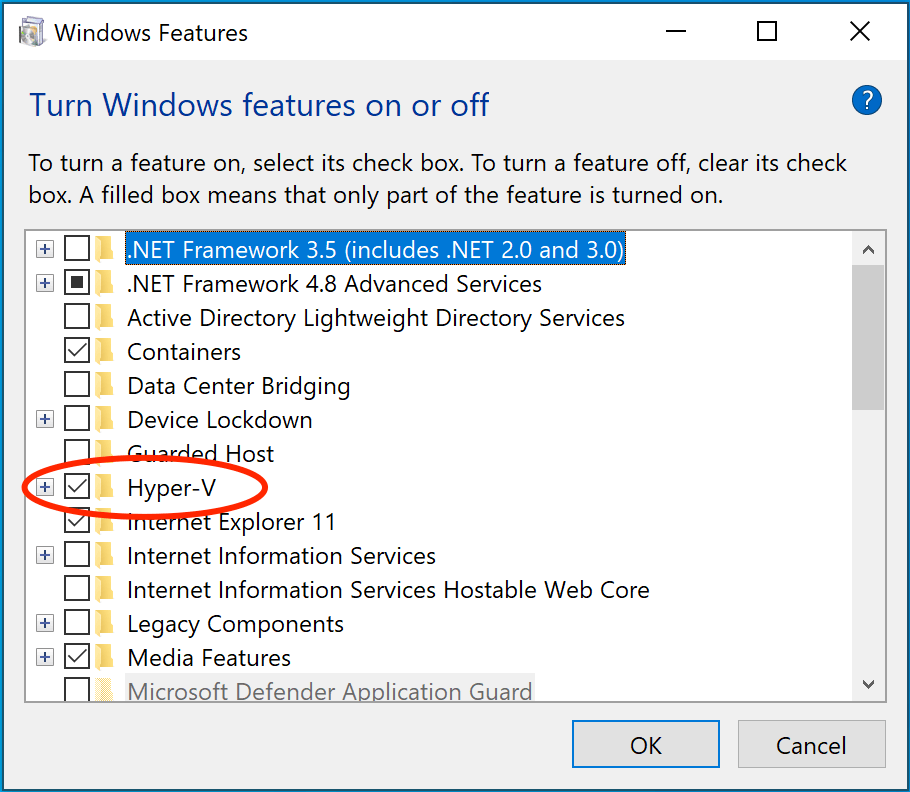Image resolution: width=910 pixels, height=792 pixels.
Task: Click the Help question mark icon
Action: 866,100
